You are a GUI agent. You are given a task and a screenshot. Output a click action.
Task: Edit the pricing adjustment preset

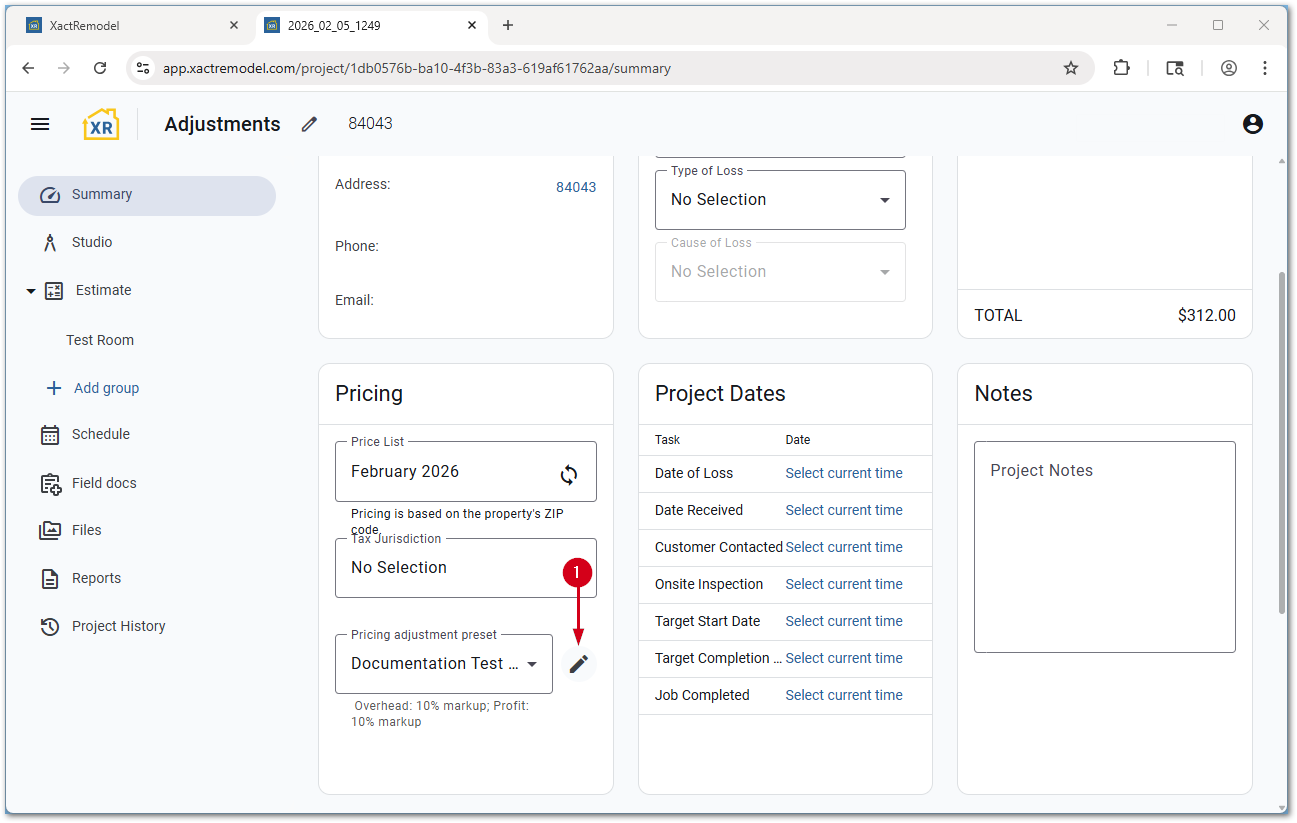[578, 664]
